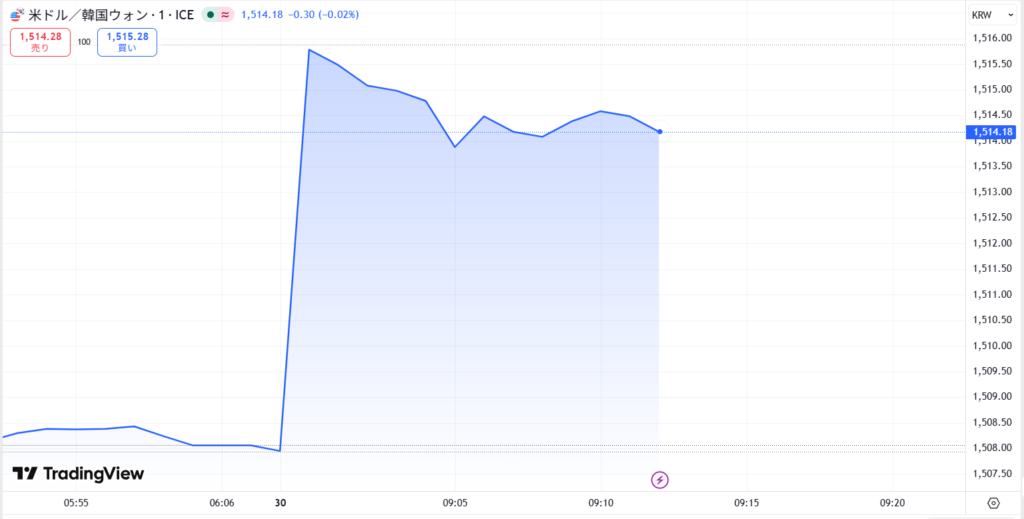Open chart settings hexagon icon
This screenshot has width=1024, height=519.
tap(993, 502)
